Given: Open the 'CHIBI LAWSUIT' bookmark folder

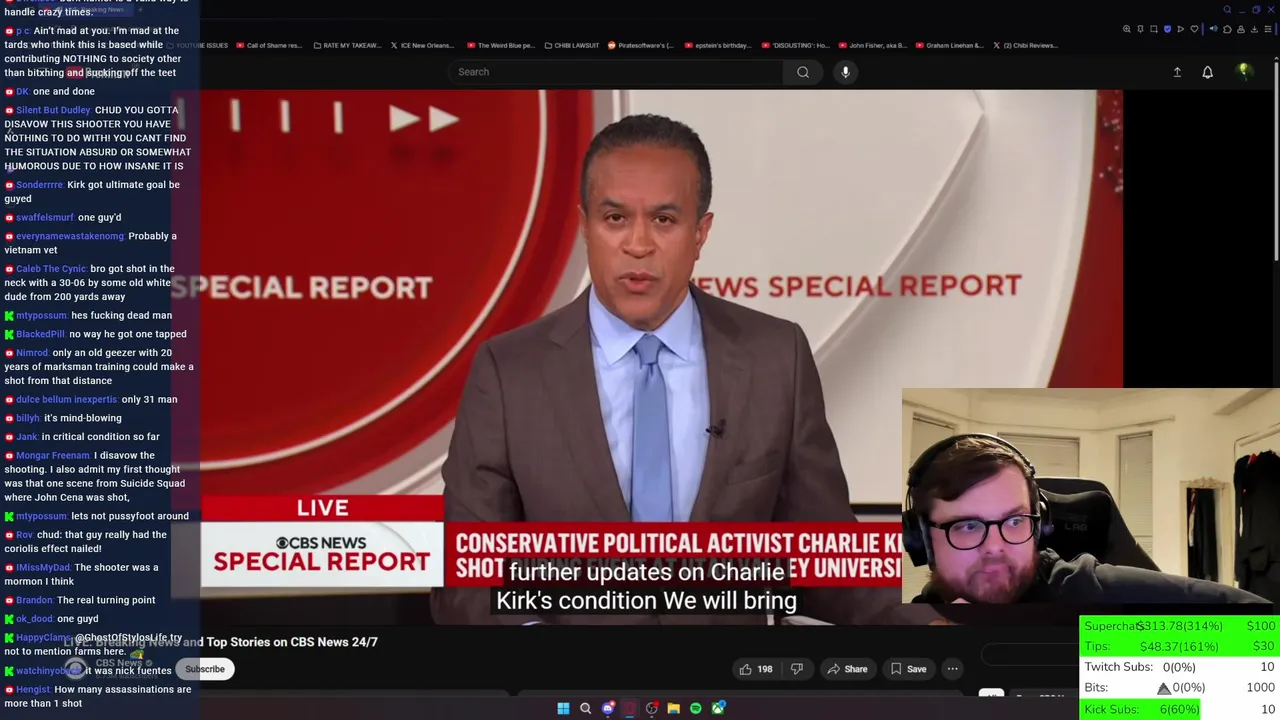Looking at the screenshot, I should tap(571, 45).
